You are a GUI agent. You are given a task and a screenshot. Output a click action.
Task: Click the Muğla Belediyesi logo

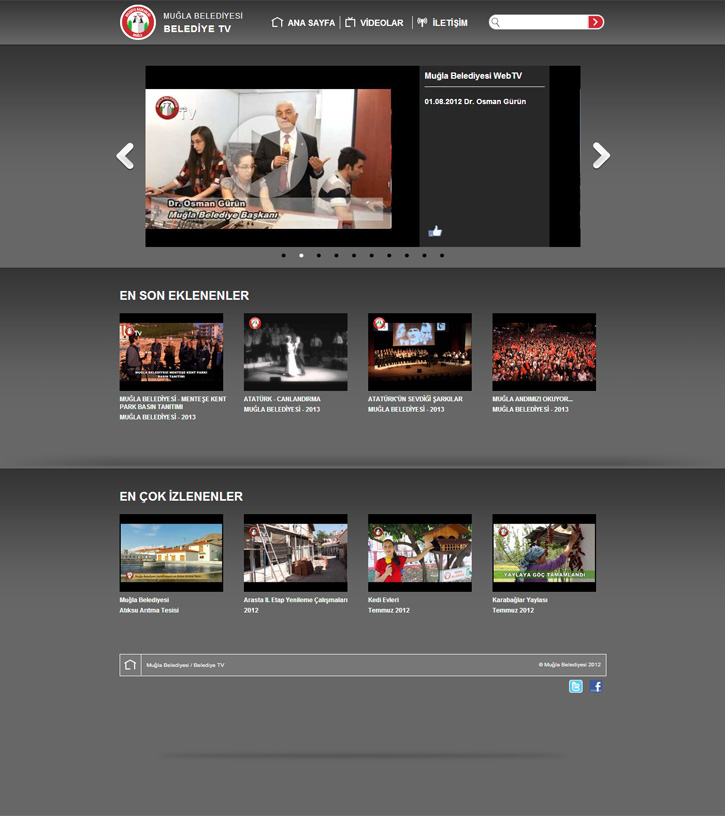138,22
